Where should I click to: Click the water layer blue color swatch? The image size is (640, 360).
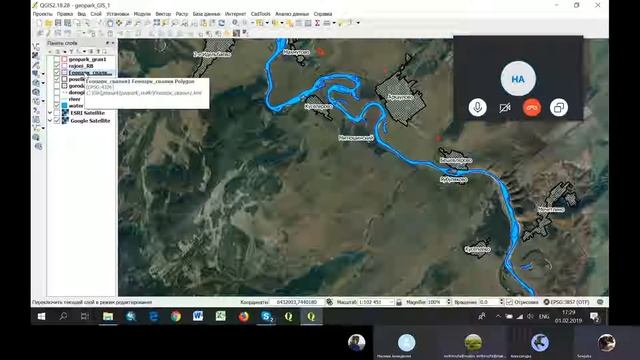point(64,106)
